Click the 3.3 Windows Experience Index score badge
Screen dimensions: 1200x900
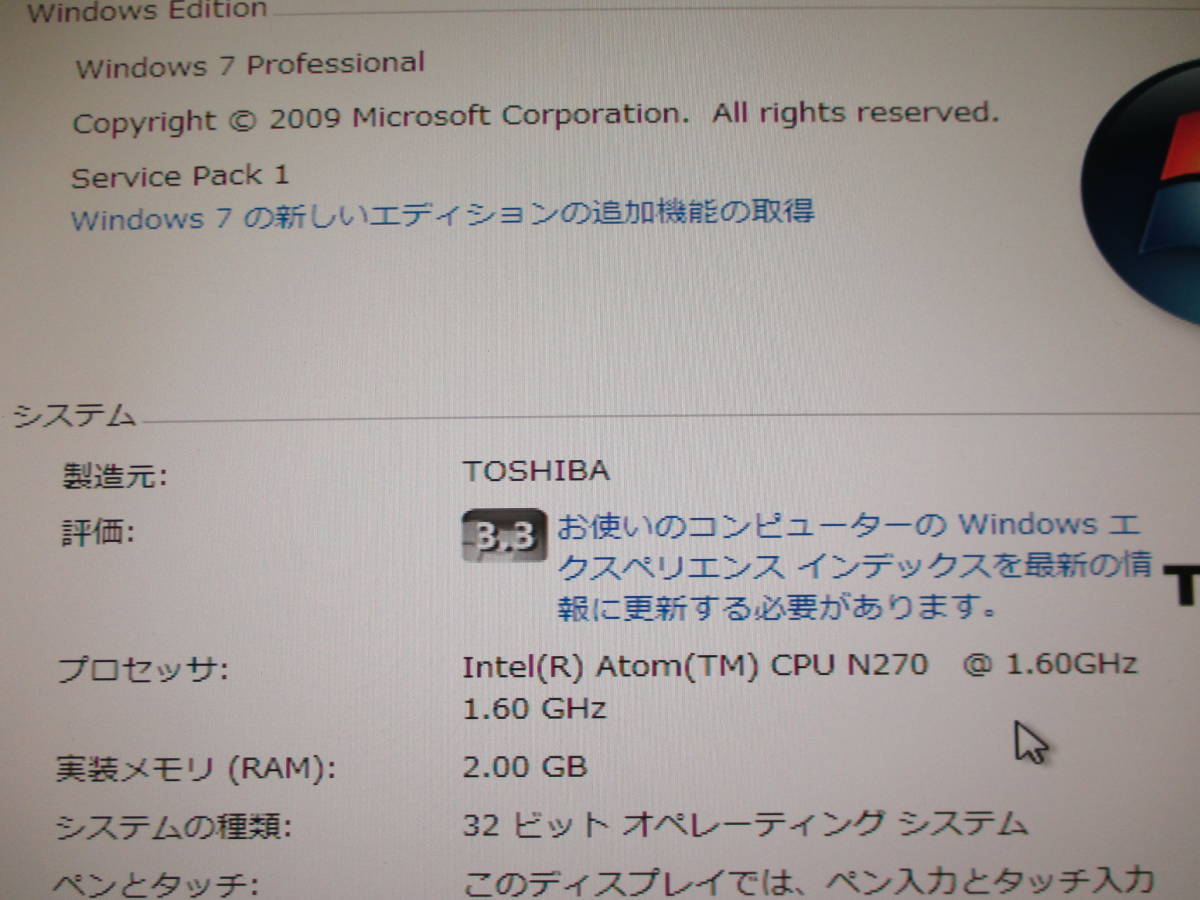click(505, 536)
